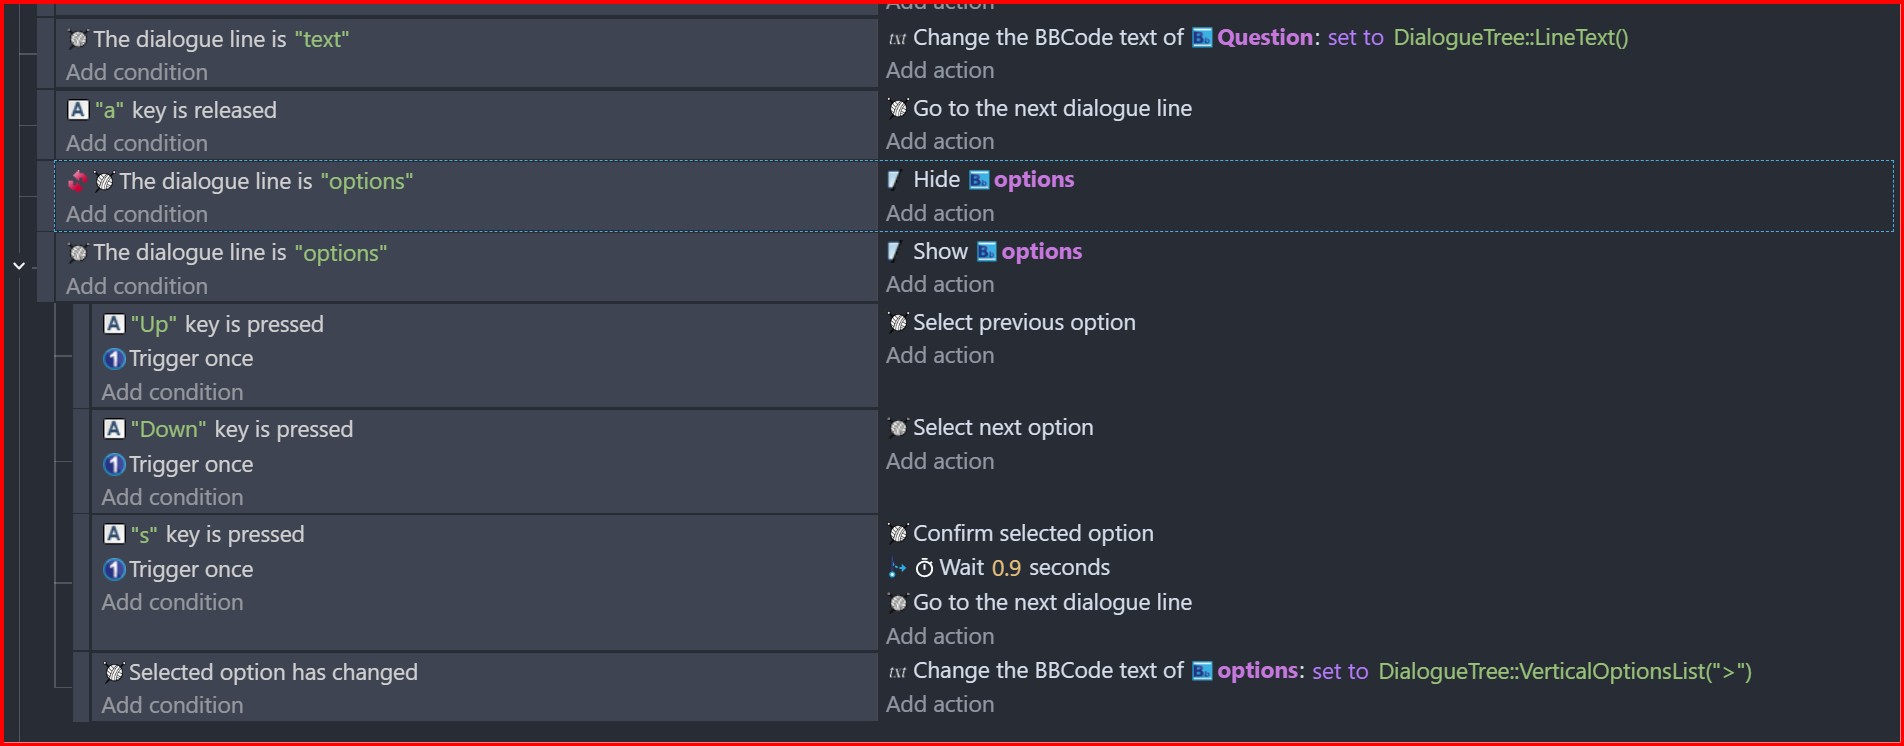This screenshot has width=1904, height=746.
Task: Add condition below "a" key is released
Action: 137,143
